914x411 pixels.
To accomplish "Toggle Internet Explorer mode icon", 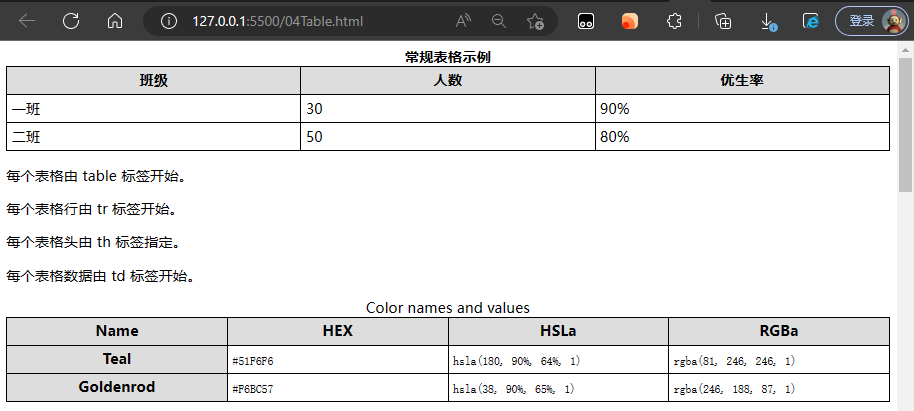I will coord(811,22).
